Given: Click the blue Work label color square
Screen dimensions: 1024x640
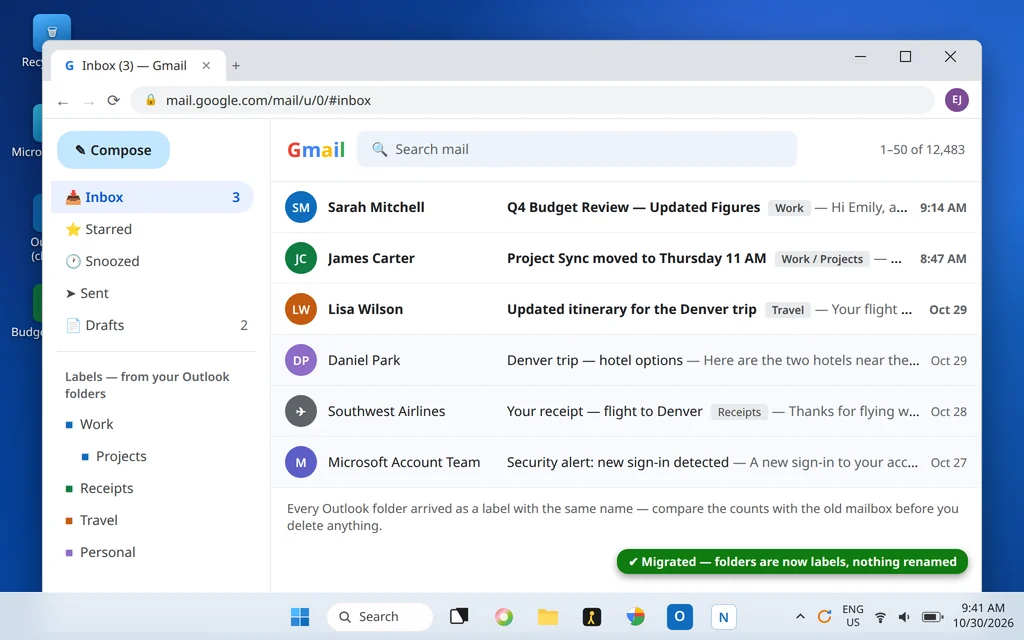Looking at the screenshot, I should pyautogui.click(x=69, y=425).
